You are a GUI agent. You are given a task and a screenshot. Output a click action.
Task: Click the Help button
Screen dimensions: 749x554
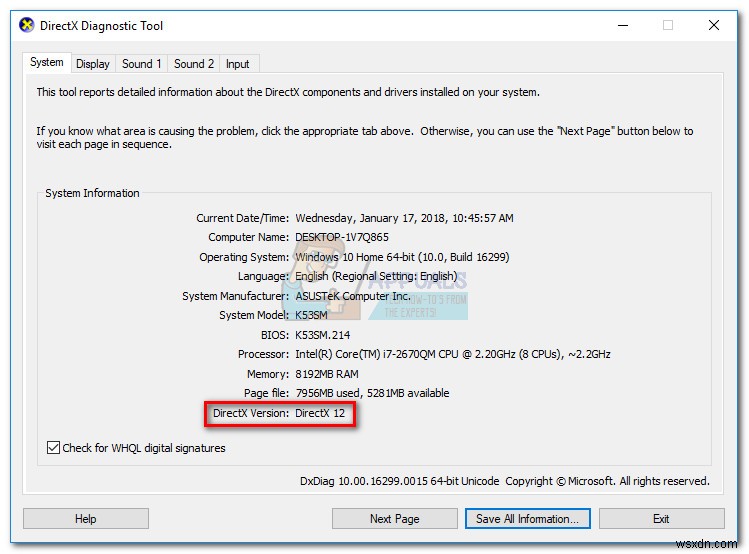(86, 519)
